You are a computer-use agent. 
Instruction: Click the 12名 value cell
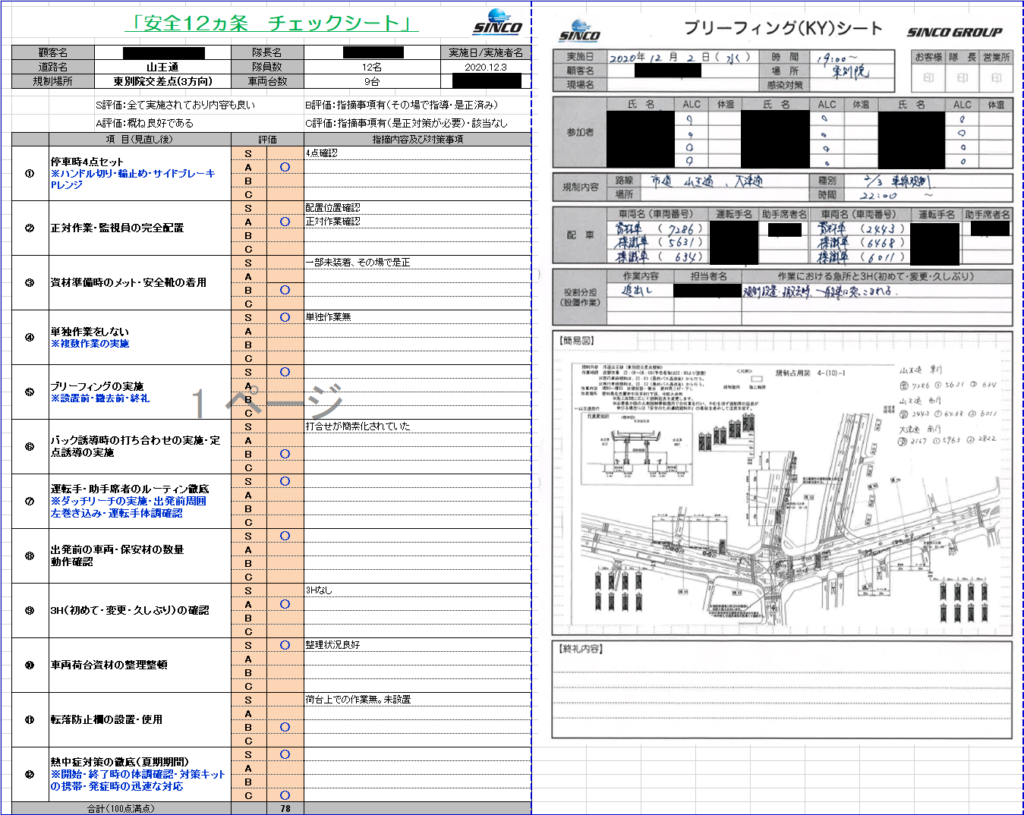tap(372, 67)
